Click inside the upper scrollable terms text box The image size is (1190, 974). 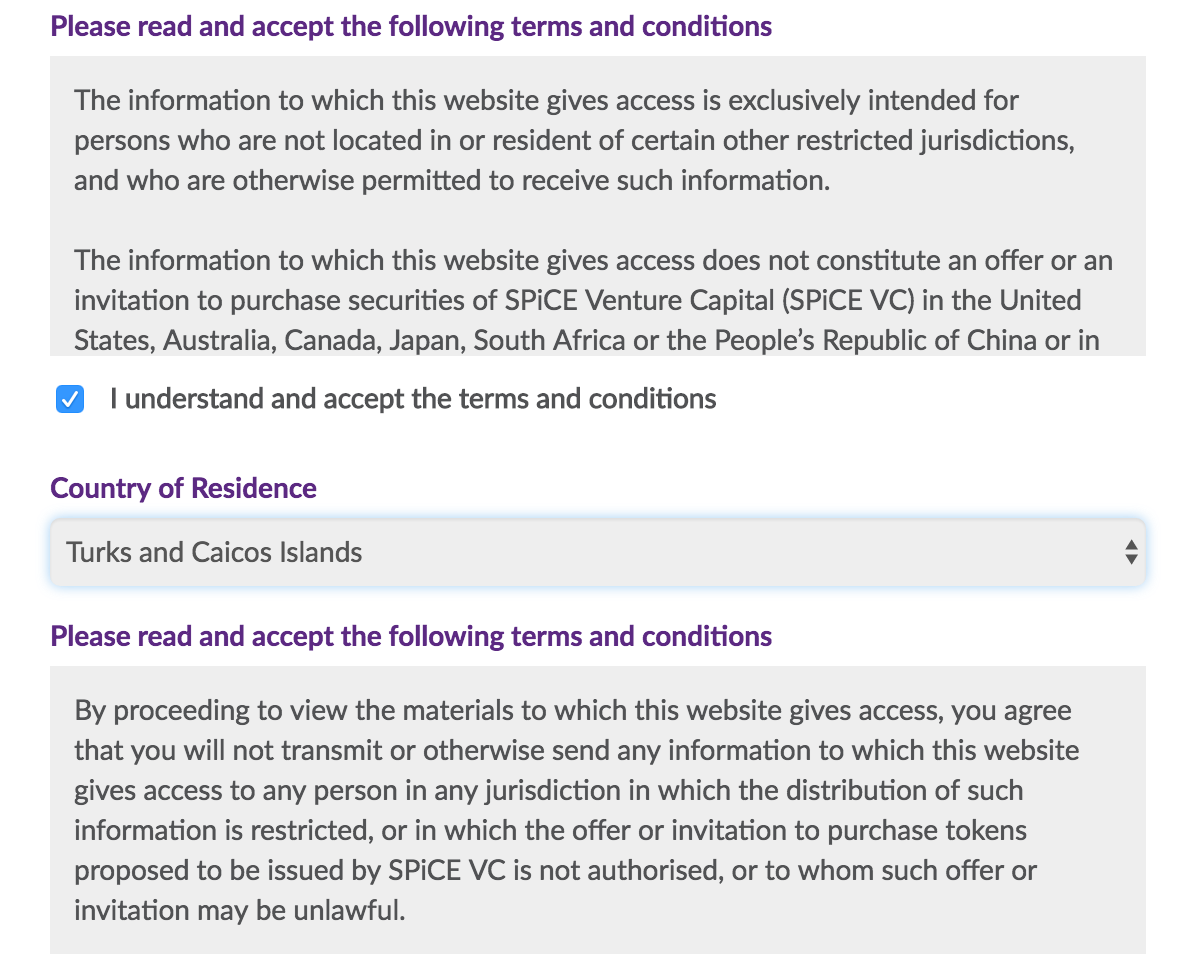tap(598, 206)
